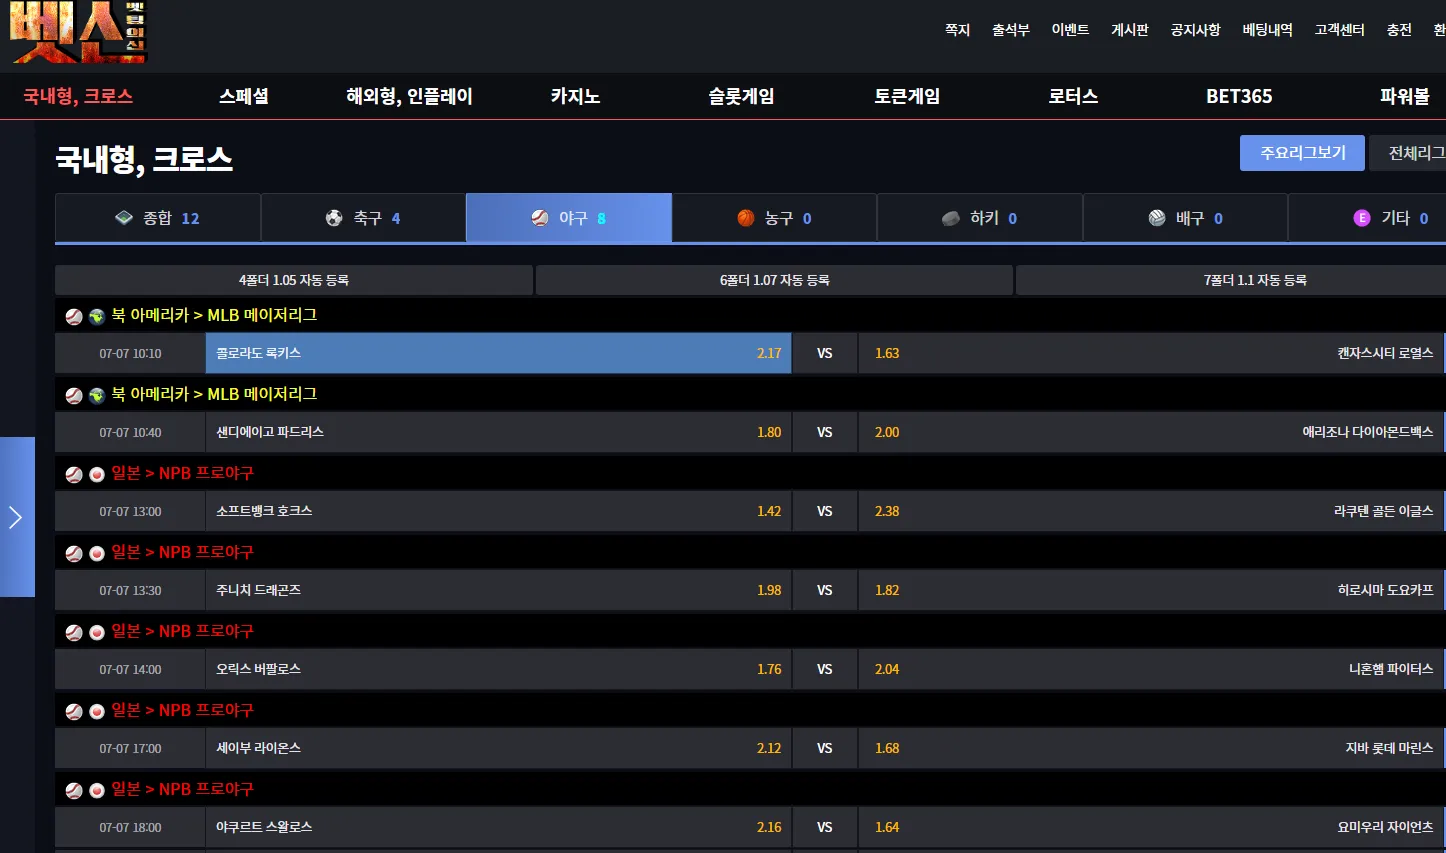
Task: Open 베팅내역 from the top bar
Action: (x=1267, y=30)
